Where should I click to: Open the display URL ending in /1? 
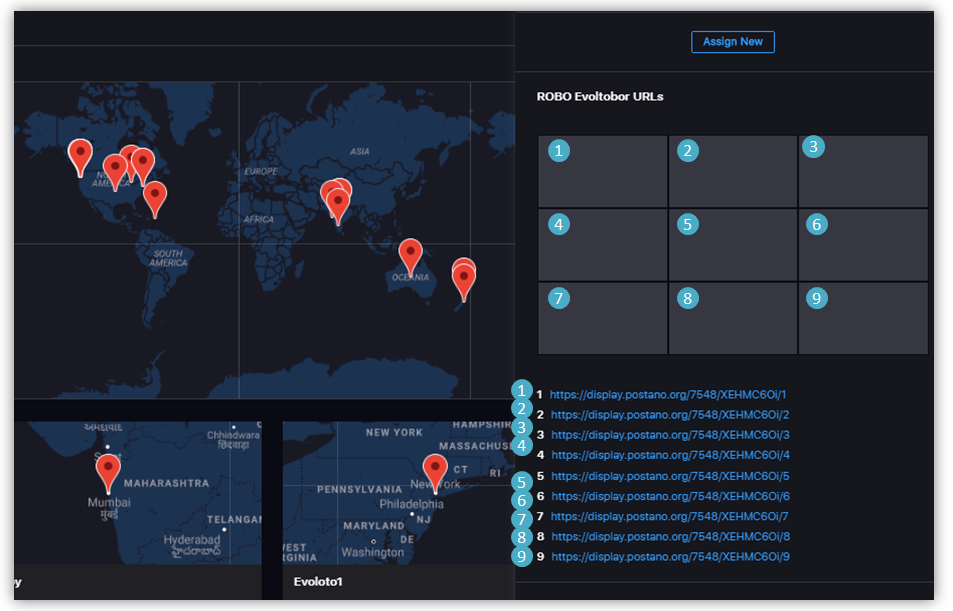click(x=668, y=395)
